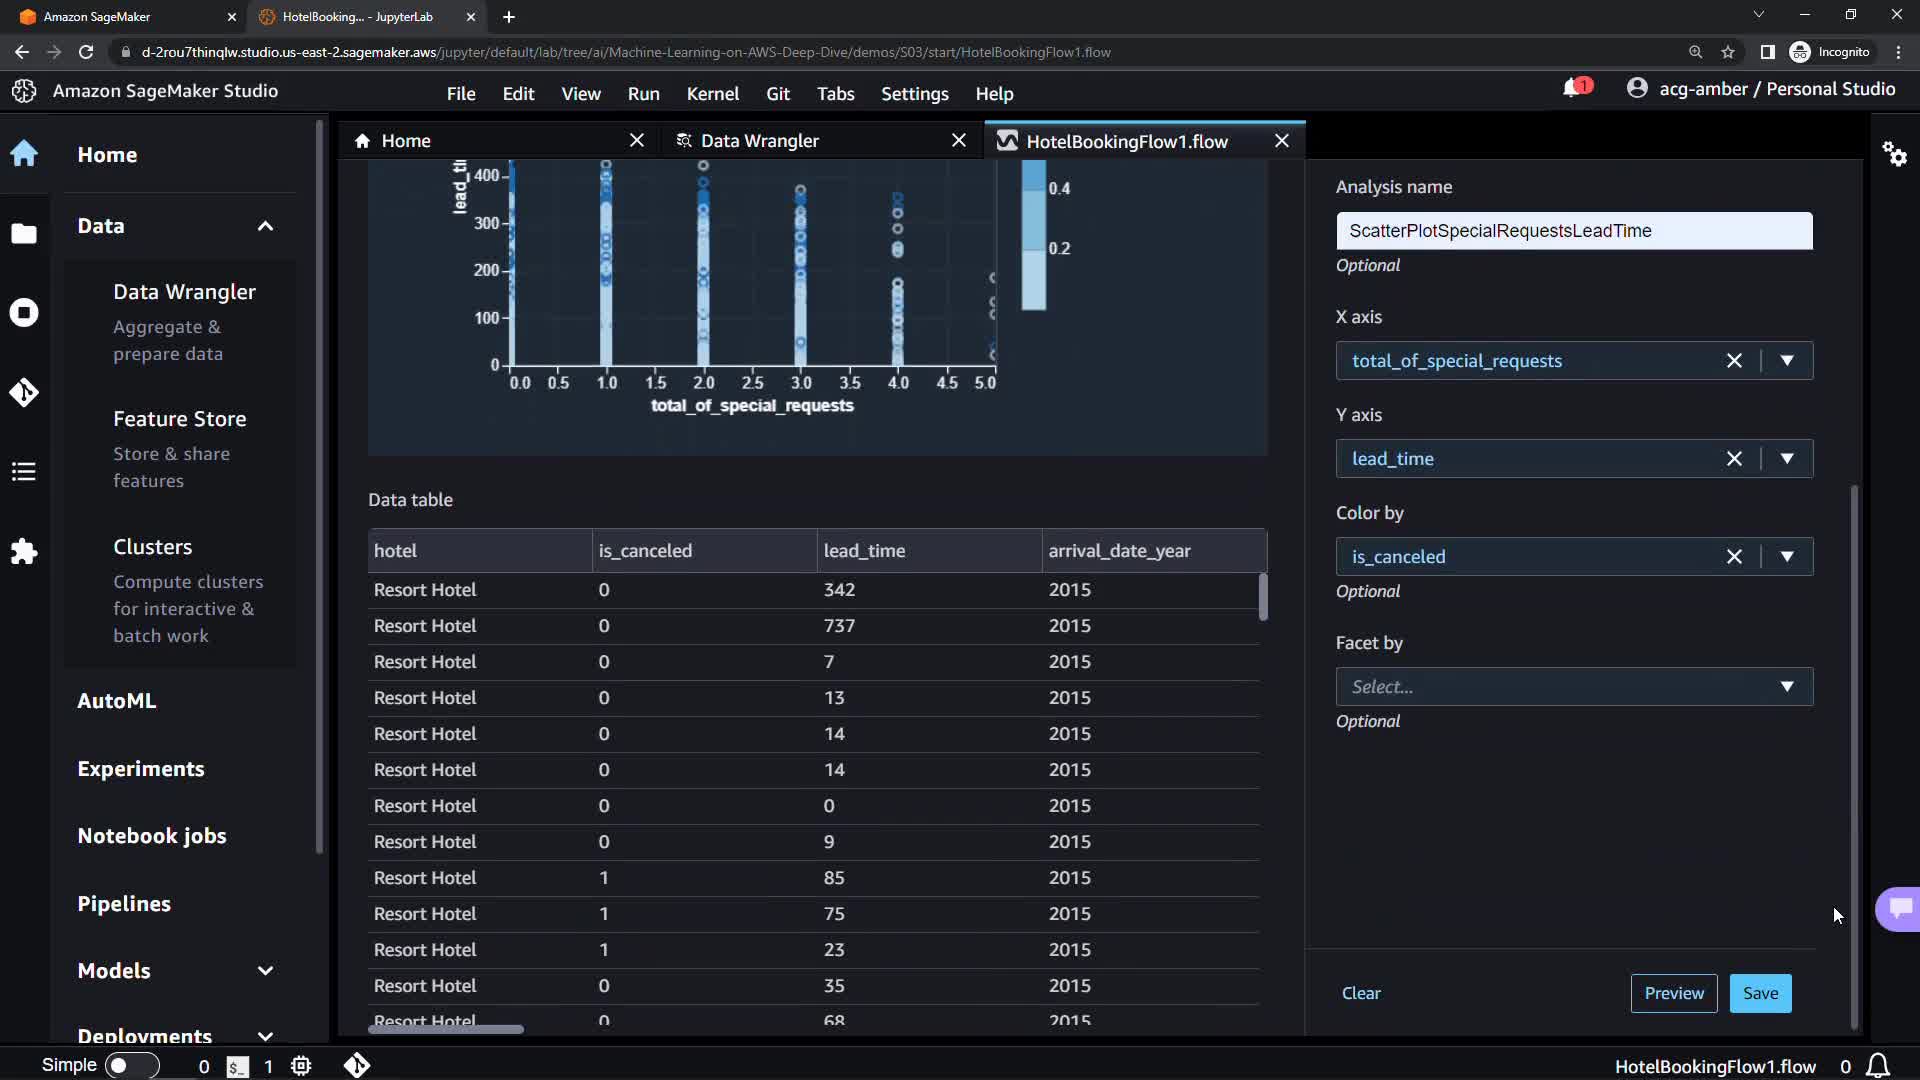Screen dimensions: 1920x1080
Task: Open the Kernel menu
Action: point(712,94)
